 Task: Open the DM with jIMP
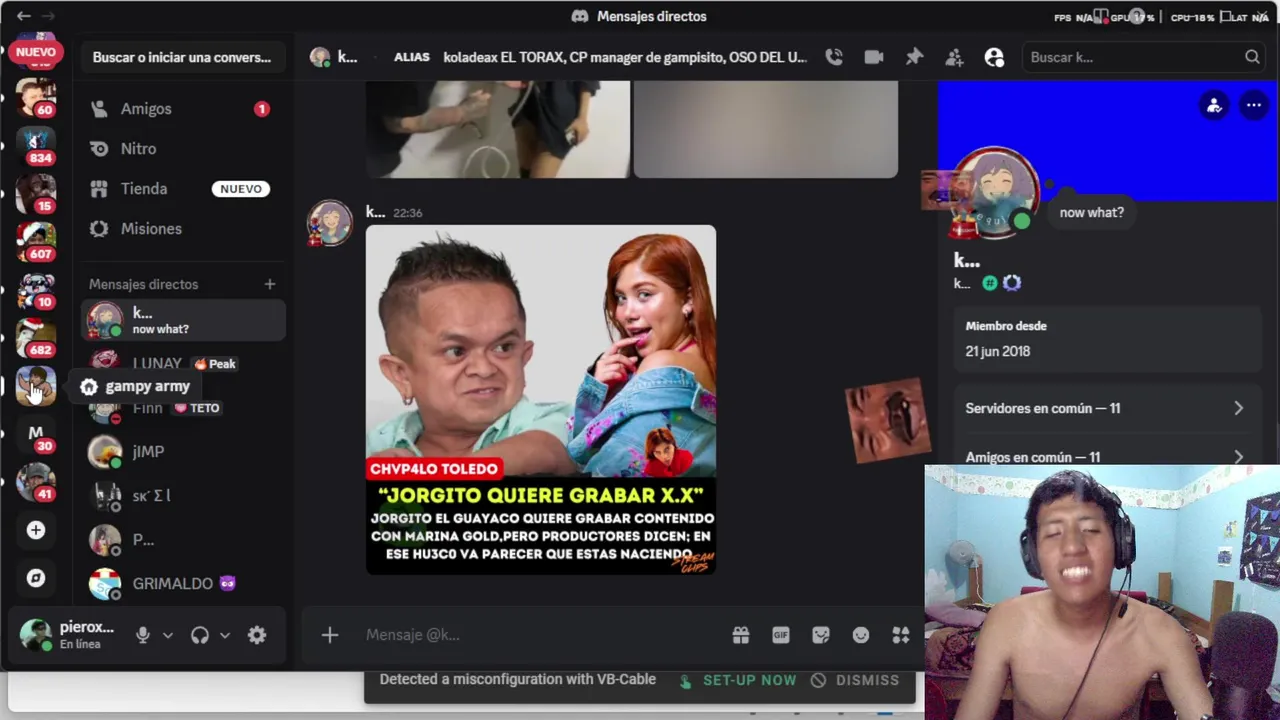[183, 452]
